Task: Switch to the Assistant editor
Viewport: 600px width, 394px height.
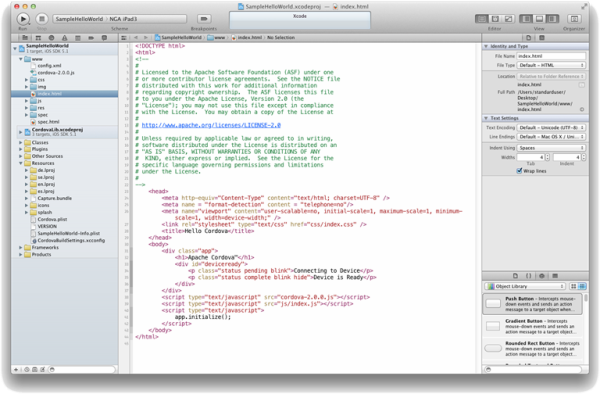Action: click(x=495, y=19)
